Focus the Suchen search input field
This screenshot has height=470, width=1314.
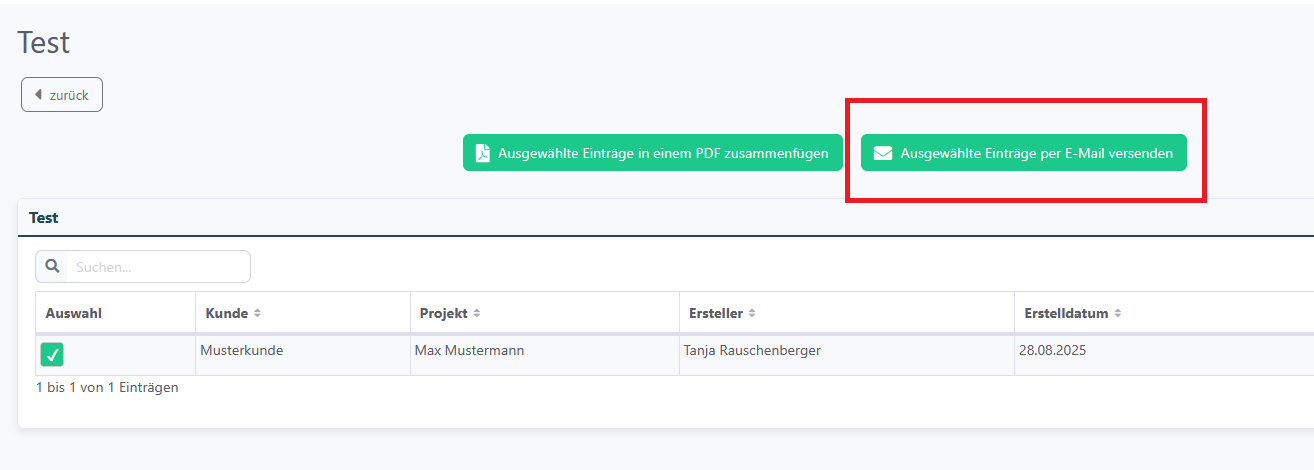[158, 267]
